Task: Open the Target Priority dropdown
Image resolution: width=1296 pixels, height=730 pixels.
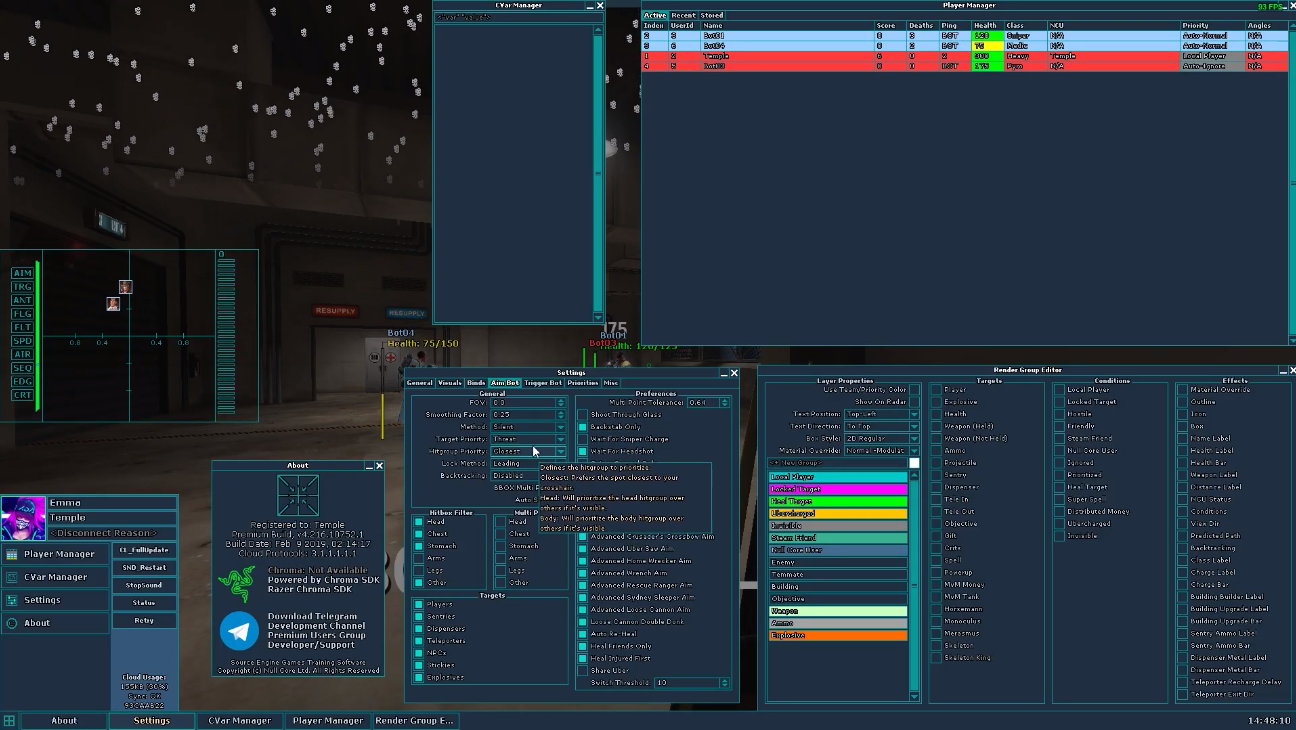Action: (528, 439)
